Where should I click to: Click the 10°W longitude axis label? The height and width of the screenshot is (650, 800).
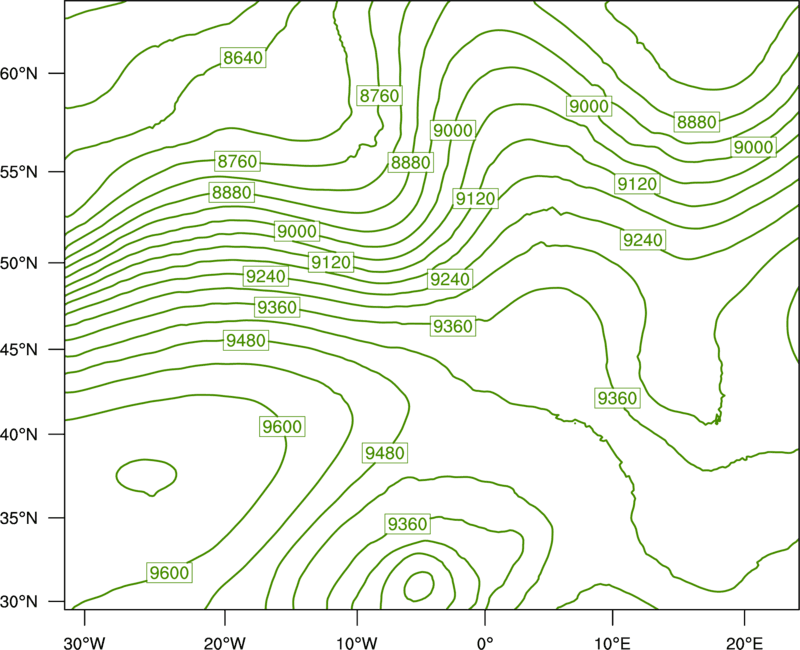(357, 643)
